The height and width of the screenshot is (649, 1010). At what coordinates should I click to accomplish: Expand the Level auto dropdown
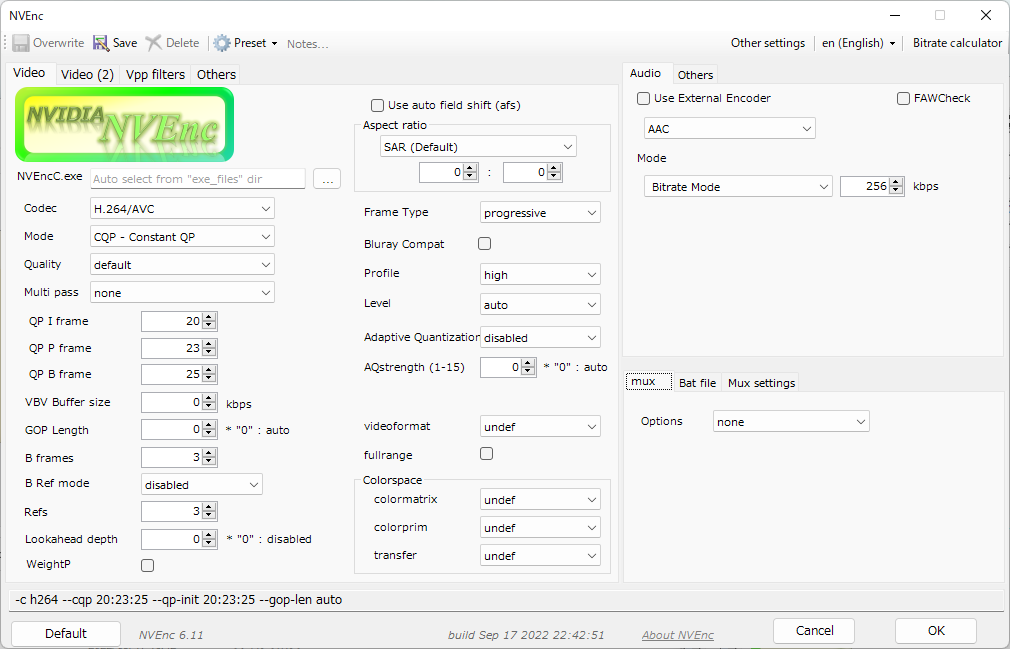point(540,305)
